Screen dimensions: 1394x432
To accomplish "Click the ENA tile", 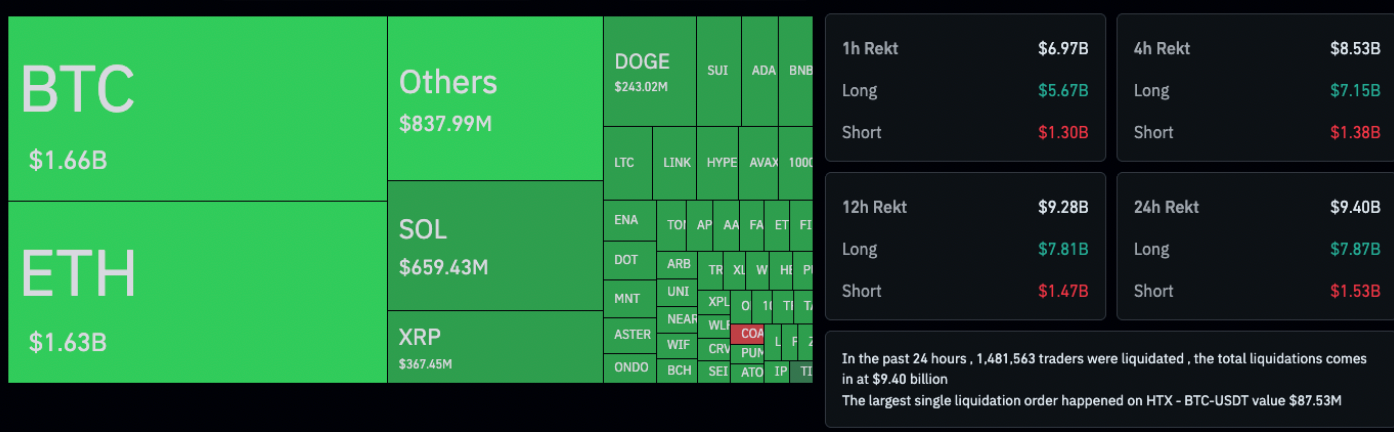I will pyautogui.click(x=629, y=220).
